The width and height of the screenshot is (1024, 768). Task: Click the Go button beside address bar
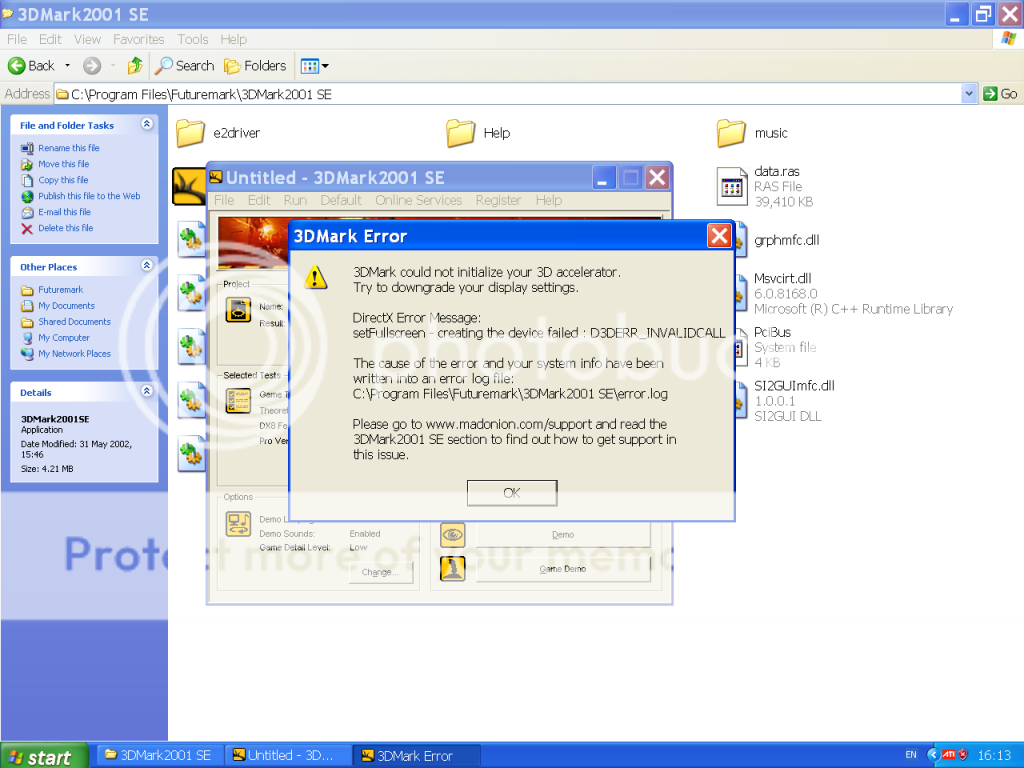point(999,94)
